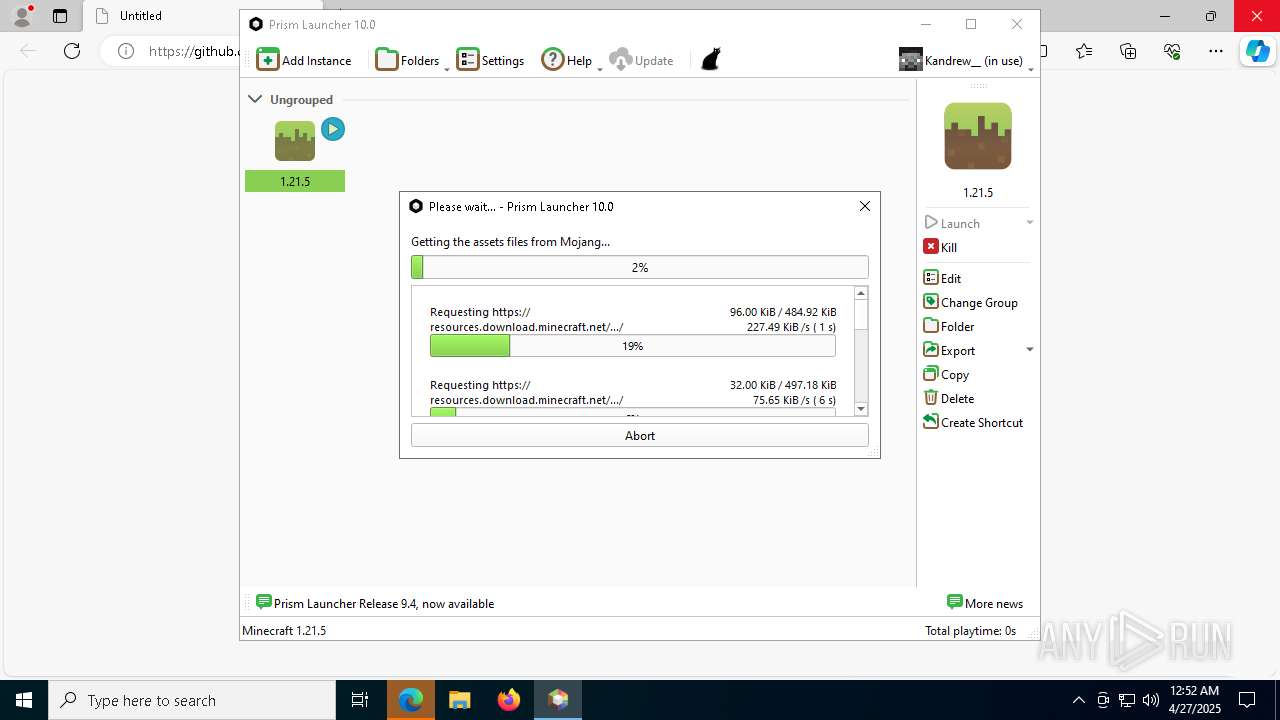The height and width of the screenshot is (720, 1280).
Task: Click the large grass block icon in sidebar
Action: (978, 136)
